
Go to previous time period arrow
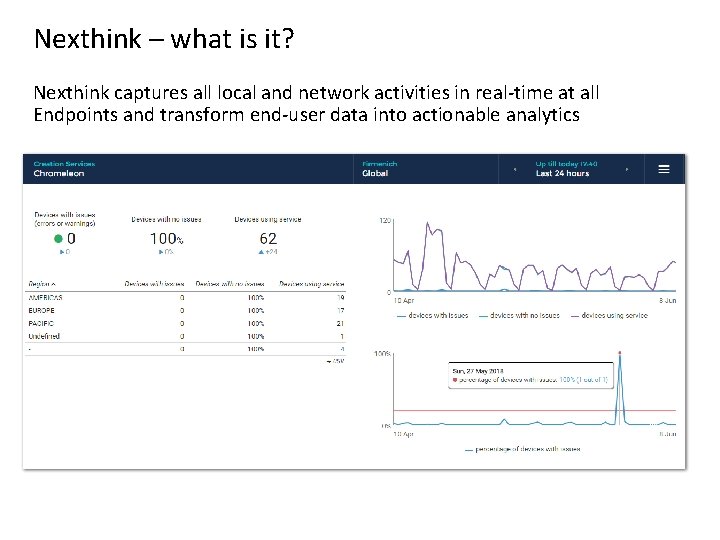(515, 169)
